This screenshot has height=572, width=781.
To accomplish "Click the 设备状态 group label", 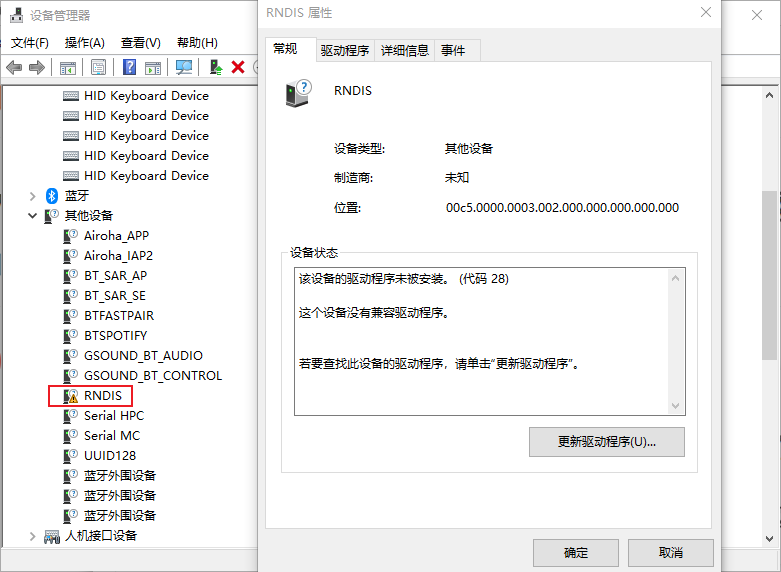I will (314, 253).
